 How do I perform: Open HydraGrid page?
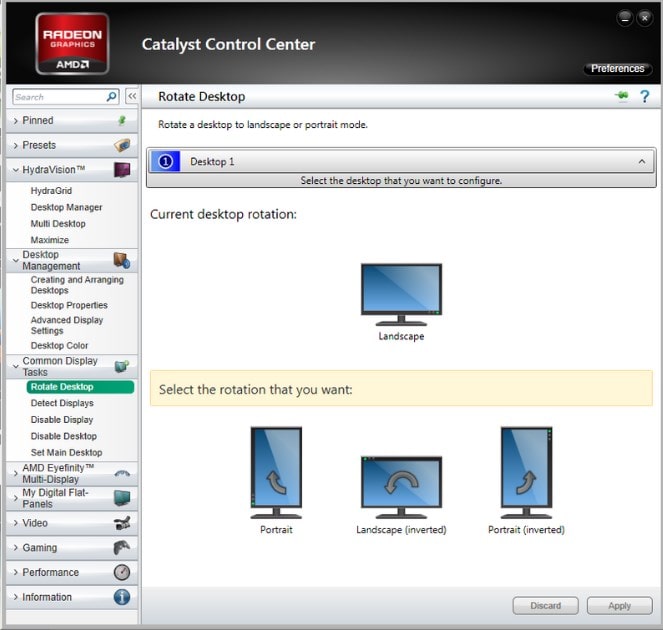[x=51, y=191]
